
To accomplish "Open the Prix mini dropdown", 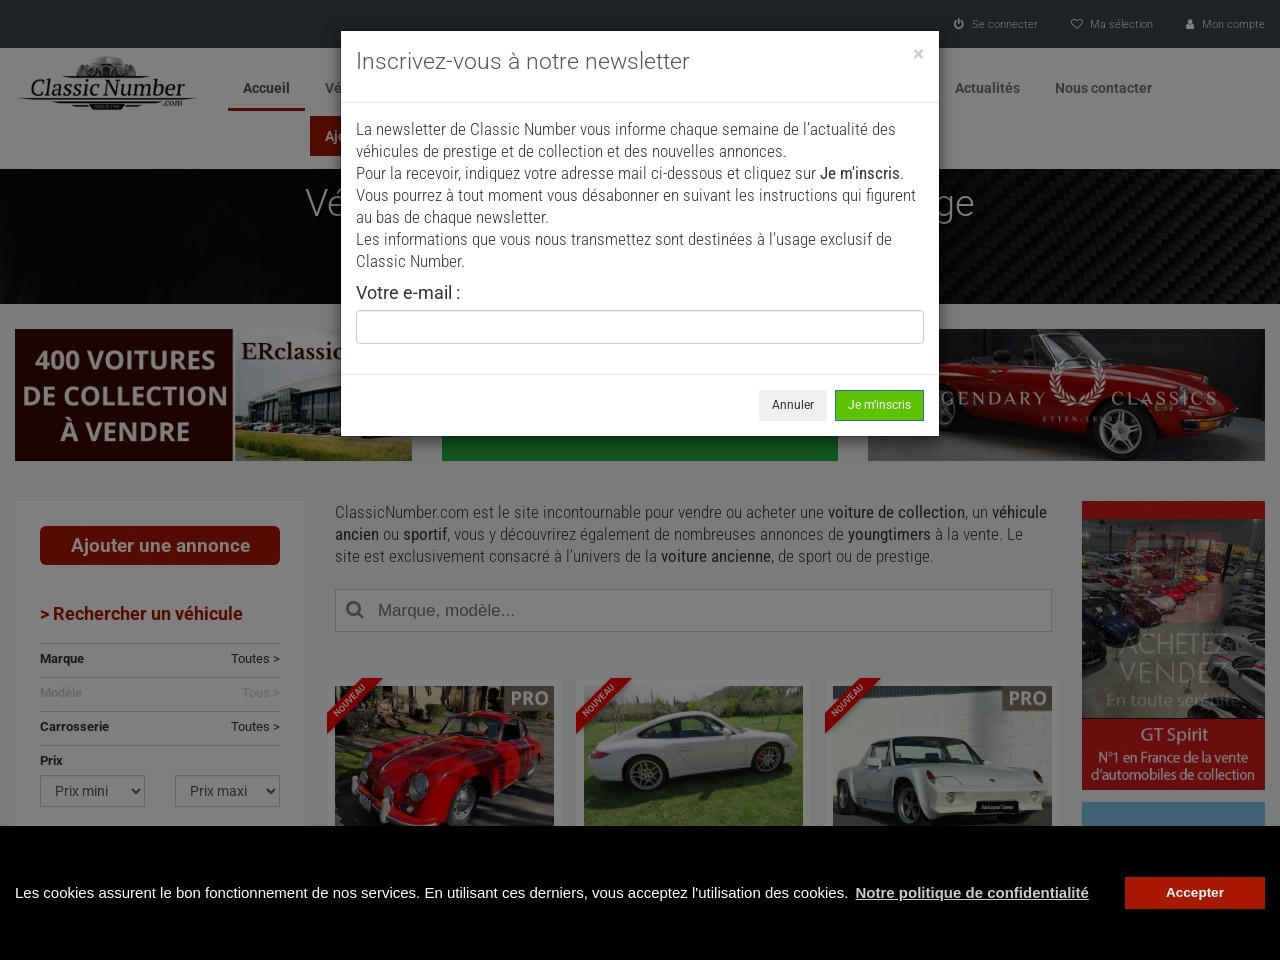I will point(92,791).
